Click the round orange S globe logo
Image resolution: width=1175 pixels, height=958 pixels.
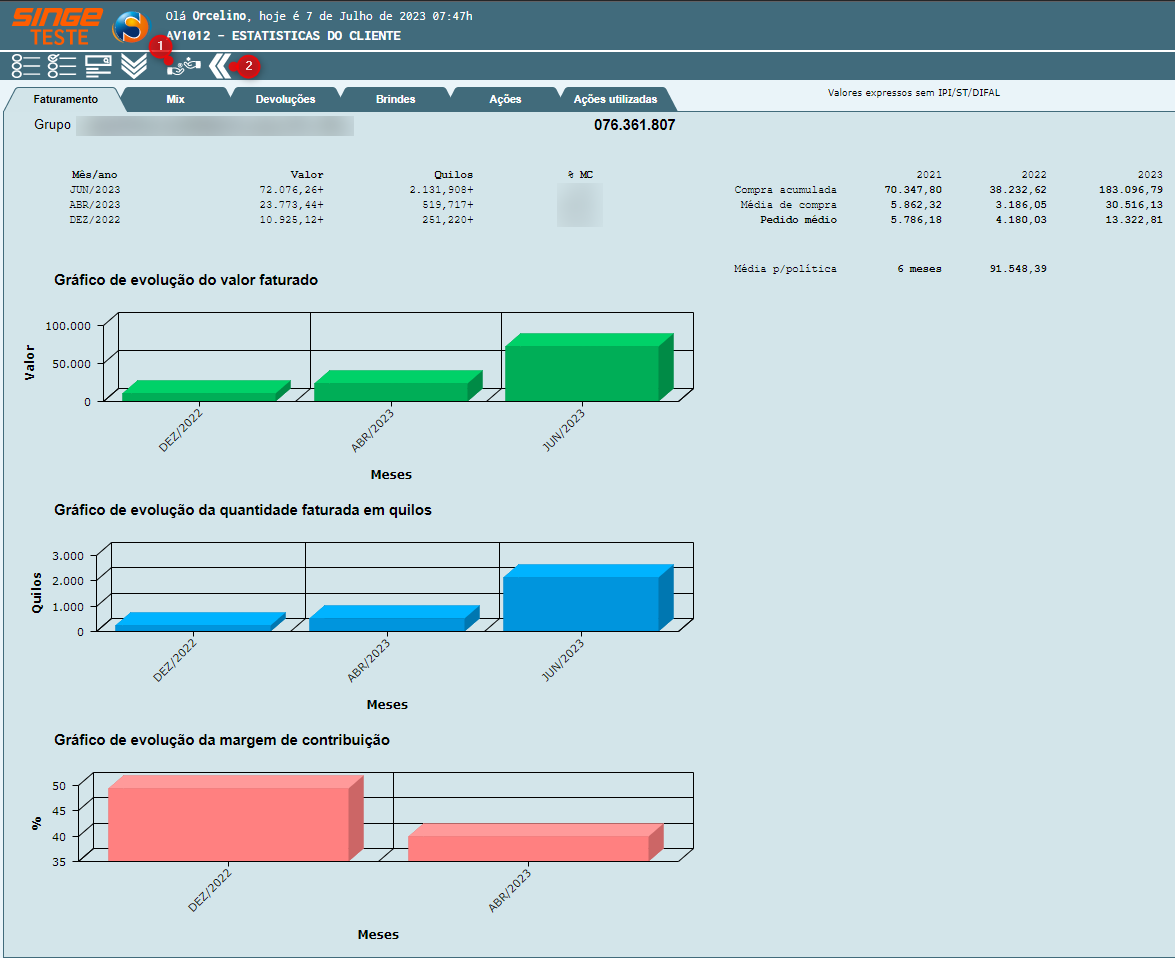coord(130,27)
